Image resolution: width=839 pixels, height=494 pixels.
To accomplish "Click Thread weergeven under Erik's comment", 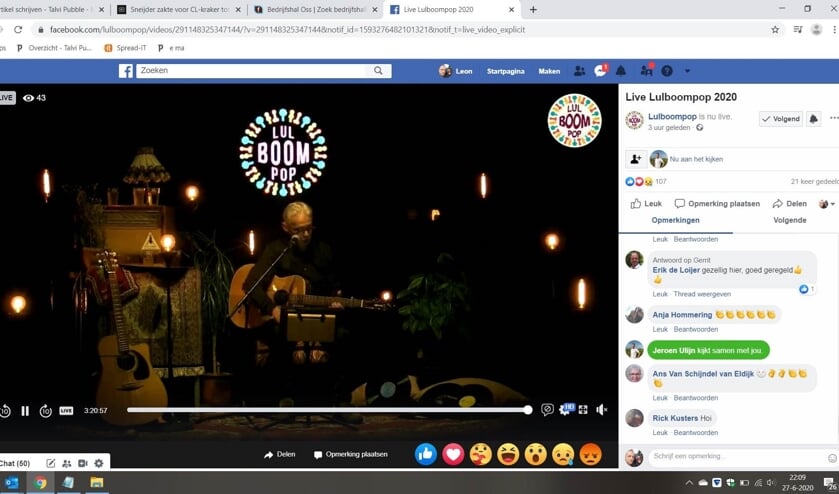I will [x=702, y=294].
